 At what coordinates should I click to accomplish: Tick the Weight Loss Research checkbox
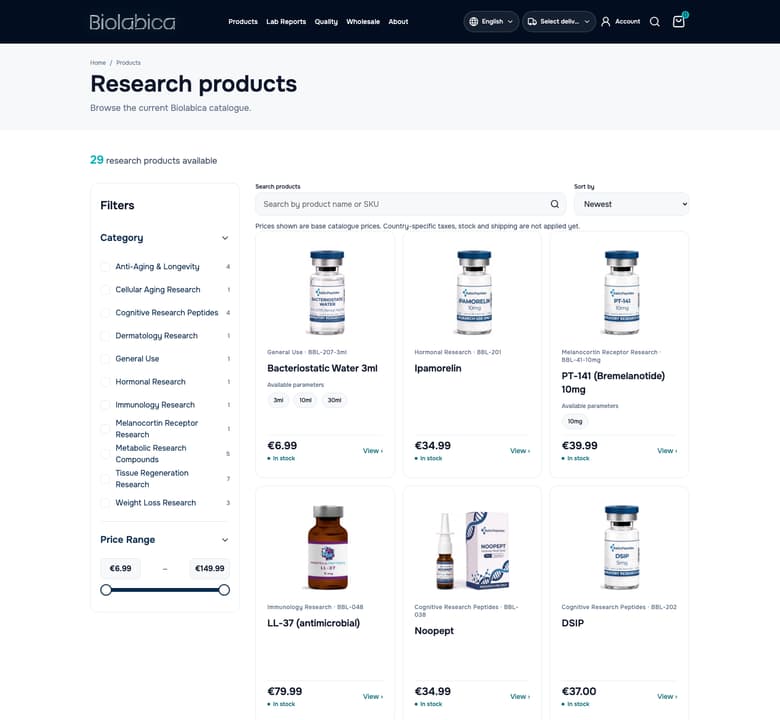click(x=105, y=503)
